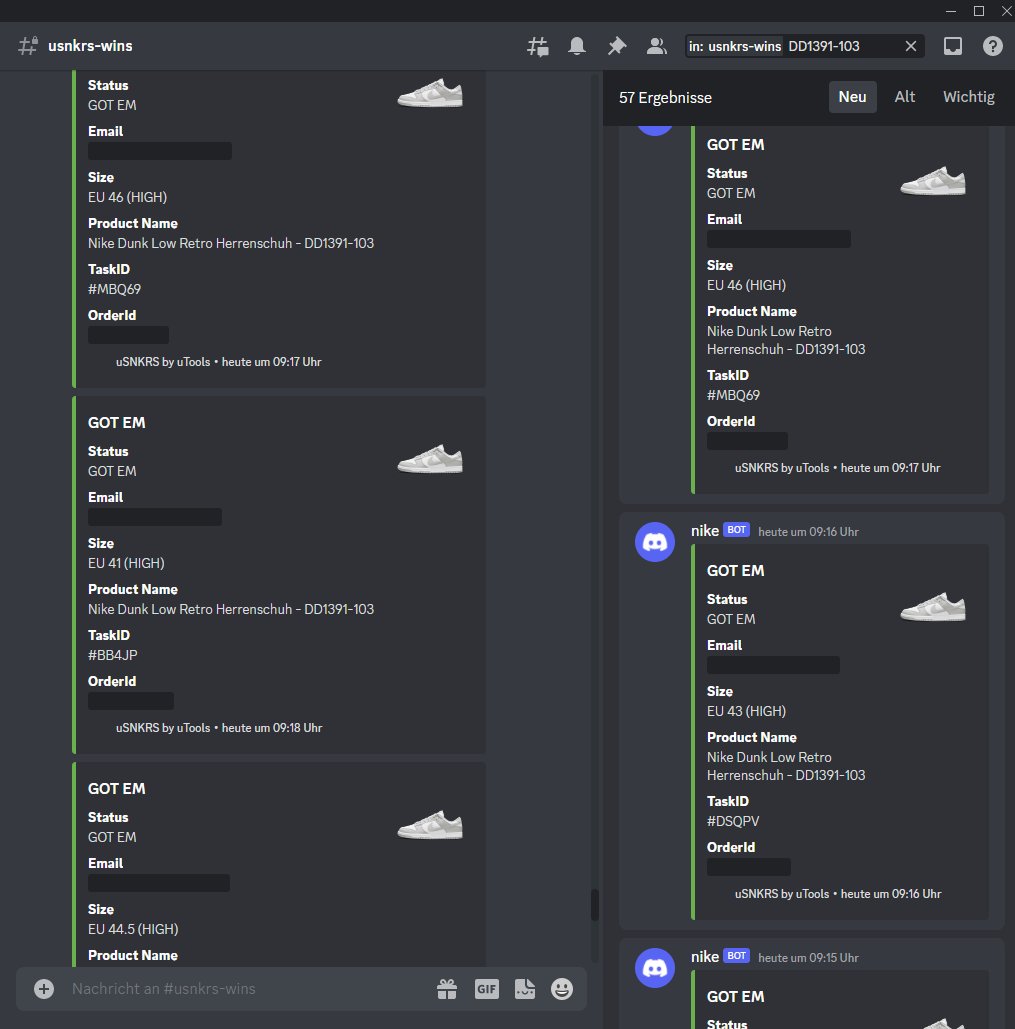Show pinned messages pin icon
The image size is (1015, 1029).
coord(617,46)
